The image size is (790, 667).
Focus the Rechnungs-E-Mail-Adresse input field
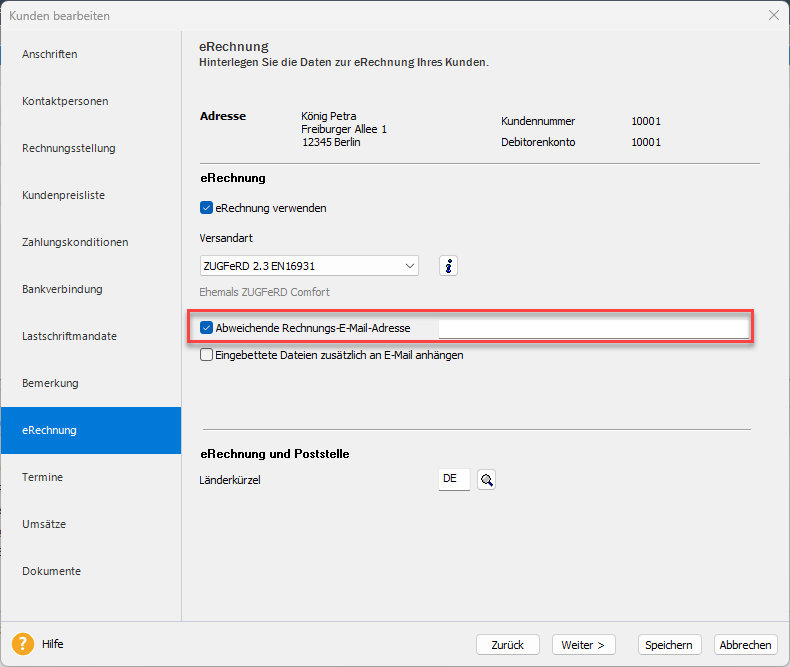click(594, 328)
